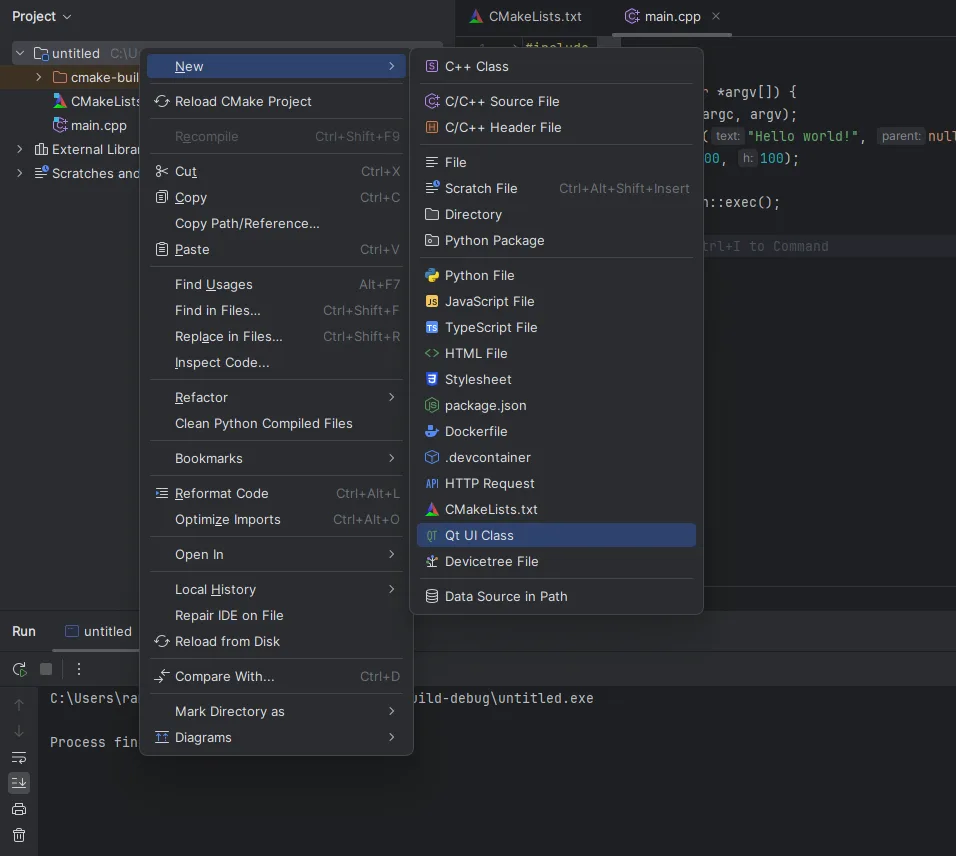
Task: Click the Down the Stack Trace arrow
Action: tap(19, 730)
